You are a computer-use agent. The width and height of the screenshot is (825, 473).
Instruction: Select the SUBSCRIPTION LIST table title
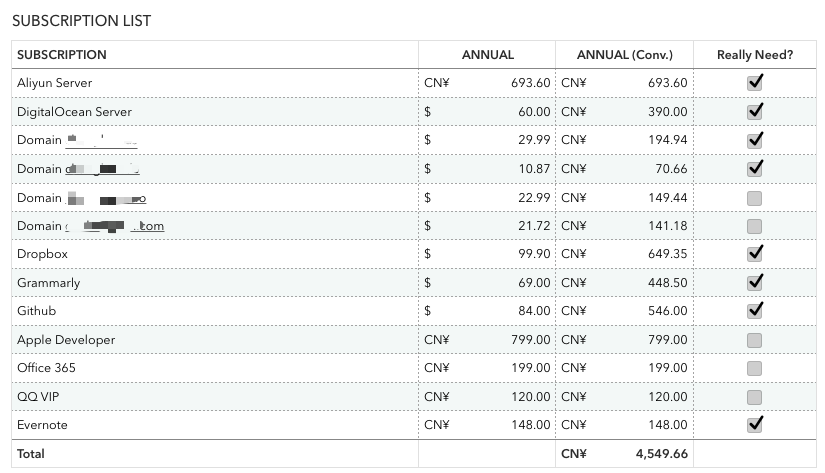coord(82,20)
